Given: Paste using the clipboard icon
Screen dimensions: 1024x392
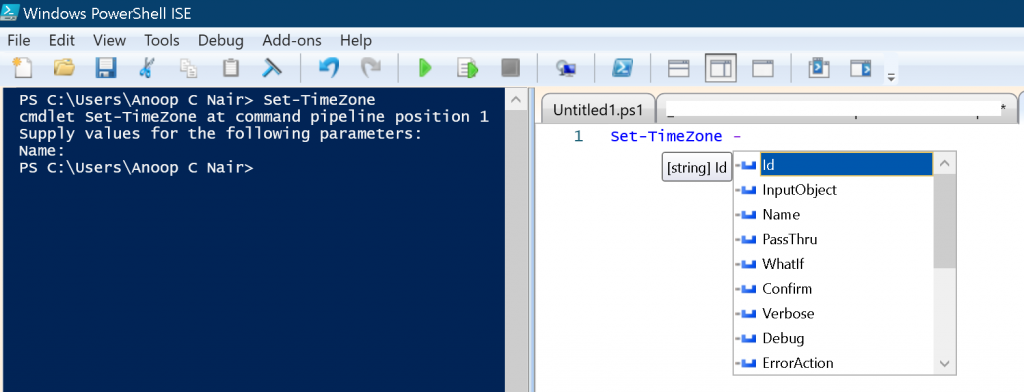Looking at the screenshot, I should point(230,67).
